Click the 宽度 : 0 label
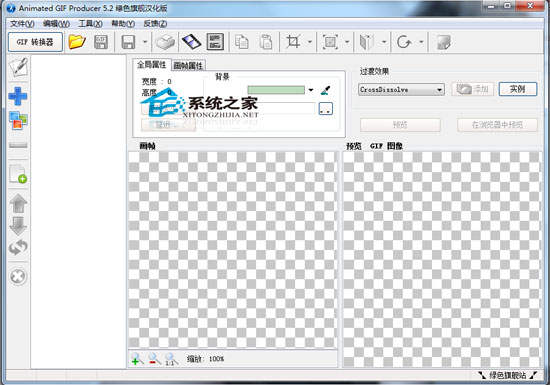Screen dimensions: 550x385 (156, 82)
